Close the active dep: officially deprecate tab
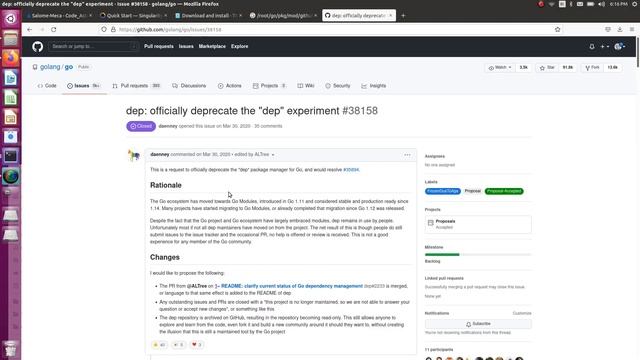640x360 pixels. pyautogui.click(x=390, y=16)
